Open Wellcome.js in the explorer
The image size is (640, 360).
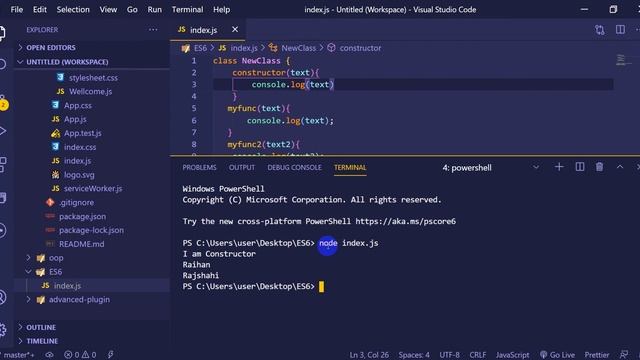pyautogui.click(x=90, y=91)
